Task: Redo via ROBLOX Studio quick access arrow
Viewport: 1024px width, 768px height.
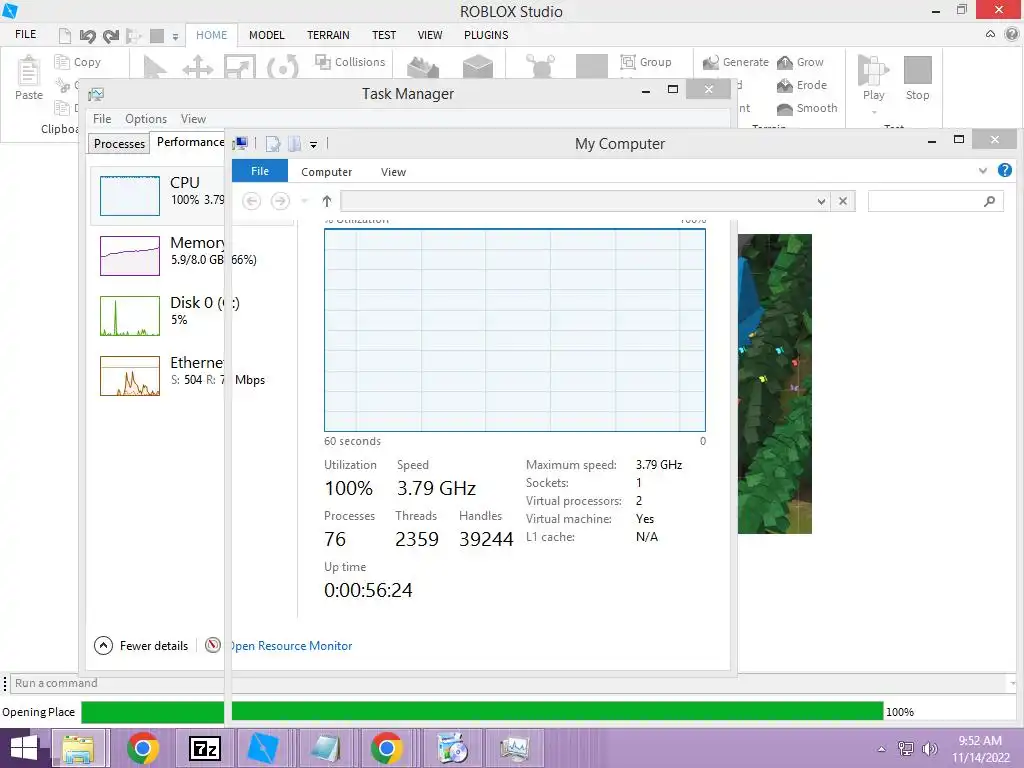Action: pos(111,36)
